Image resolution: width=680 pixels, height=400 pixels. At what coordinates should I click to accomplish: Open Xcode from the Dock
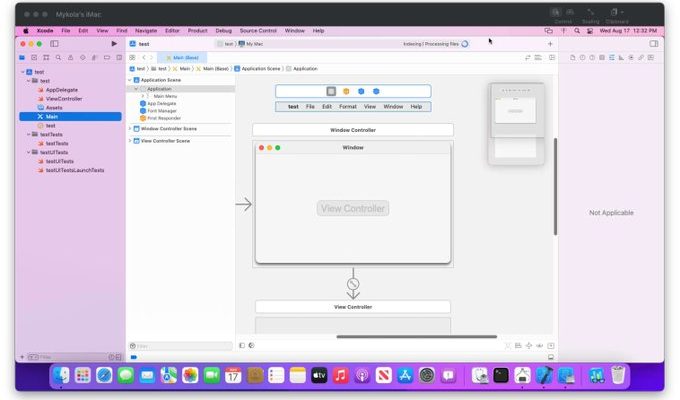coord(544,376)
